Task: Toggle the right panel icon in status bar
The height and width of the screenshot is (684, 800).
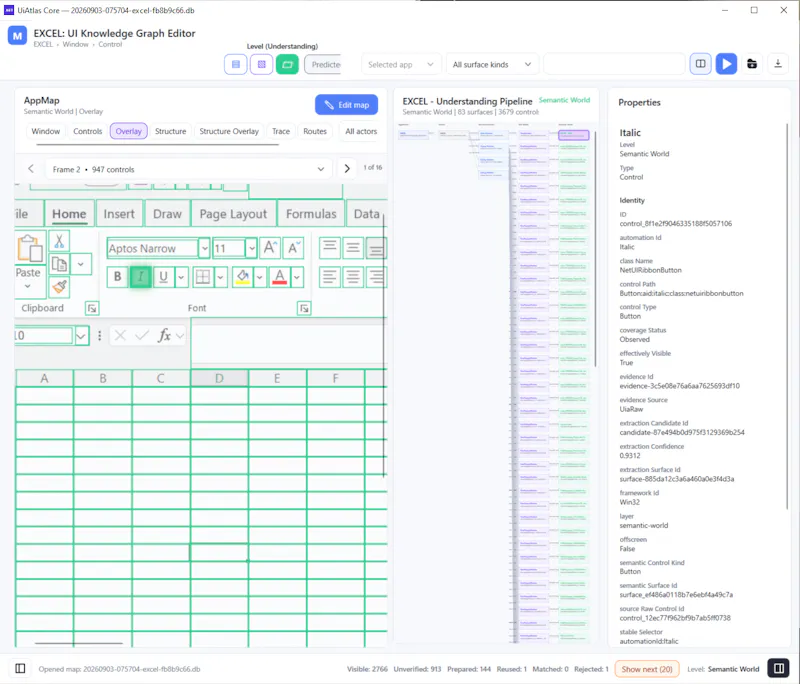Action: [779, 668]
